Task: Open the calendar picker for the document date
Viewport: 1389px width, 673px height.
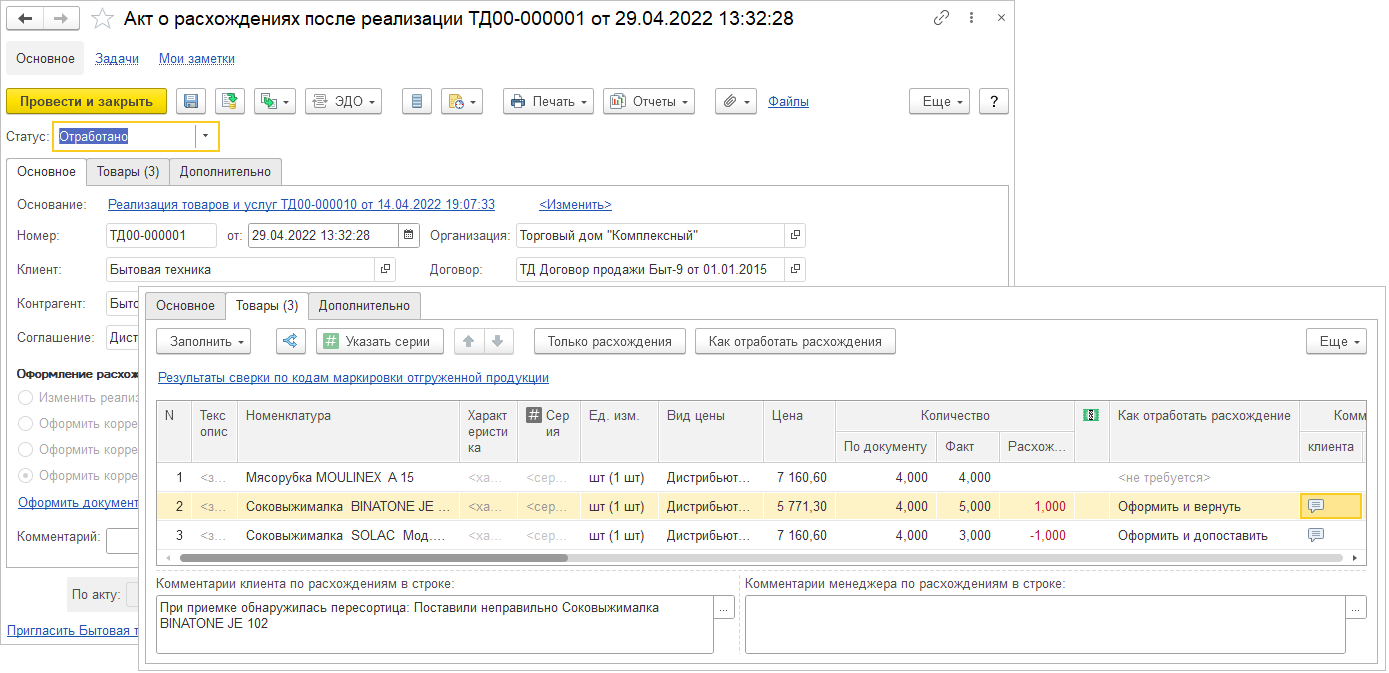Action: [409, 236]
